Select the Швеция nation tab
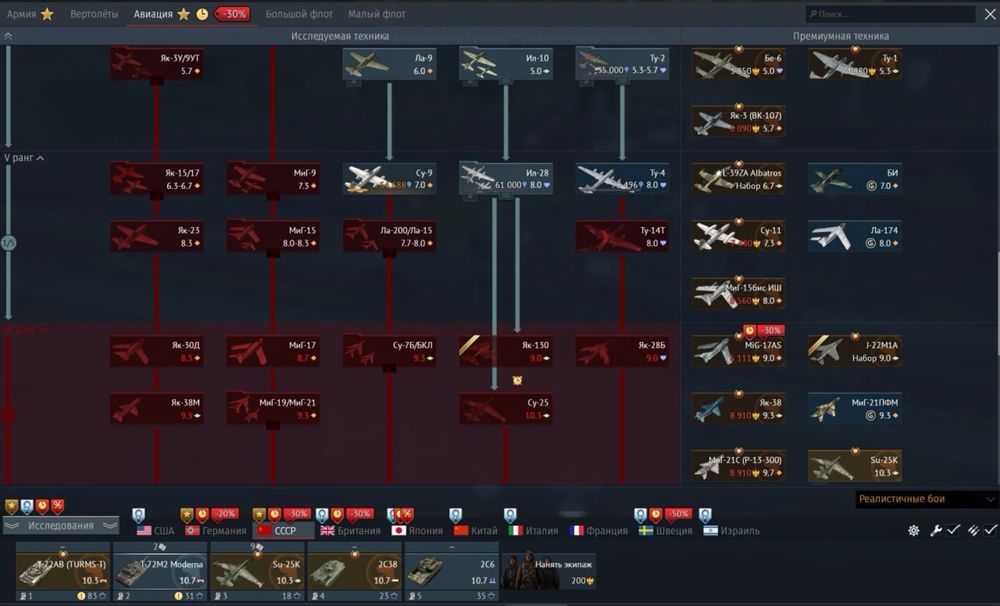 pos(665,530)
